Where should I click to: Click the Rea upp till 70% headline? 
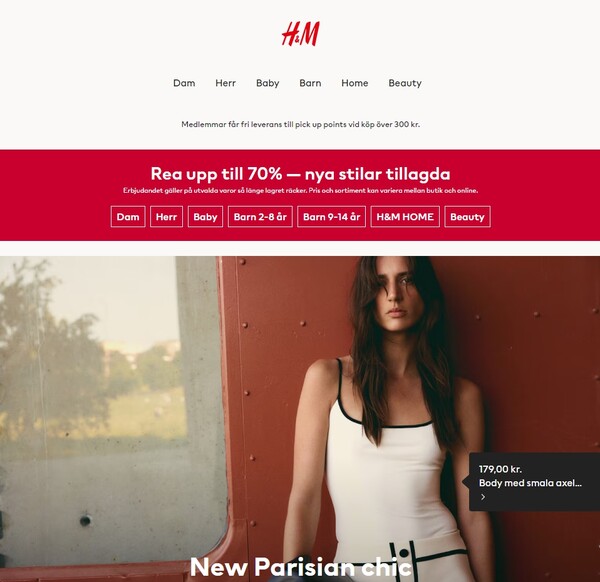(x=300, y=174)
